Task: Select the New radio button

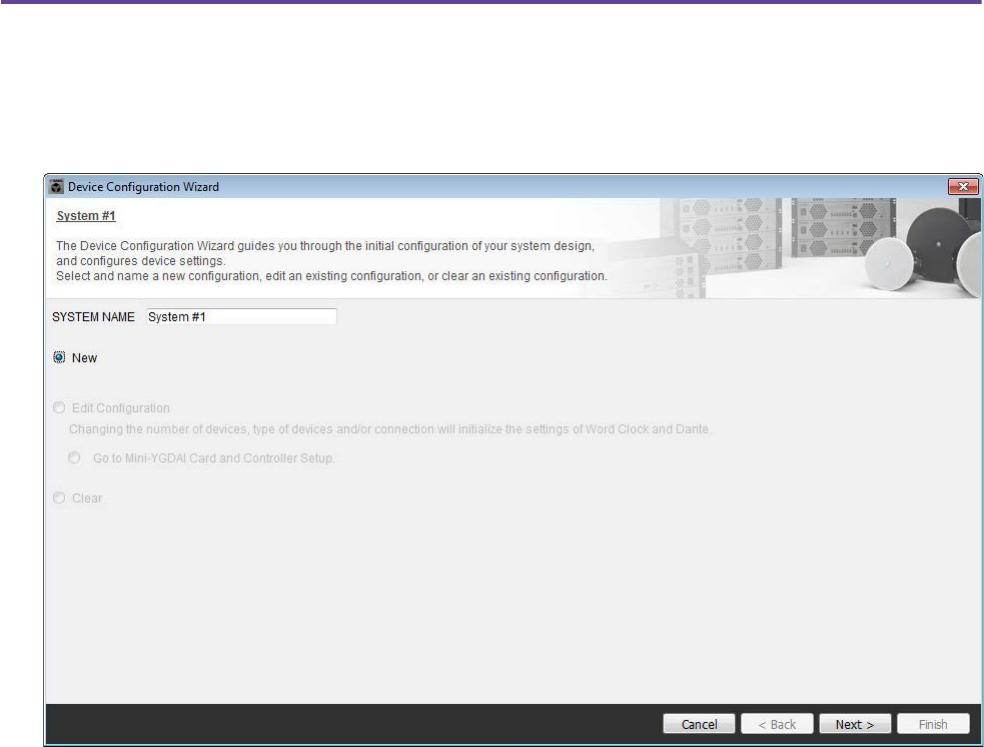Action: coord(59,357)
